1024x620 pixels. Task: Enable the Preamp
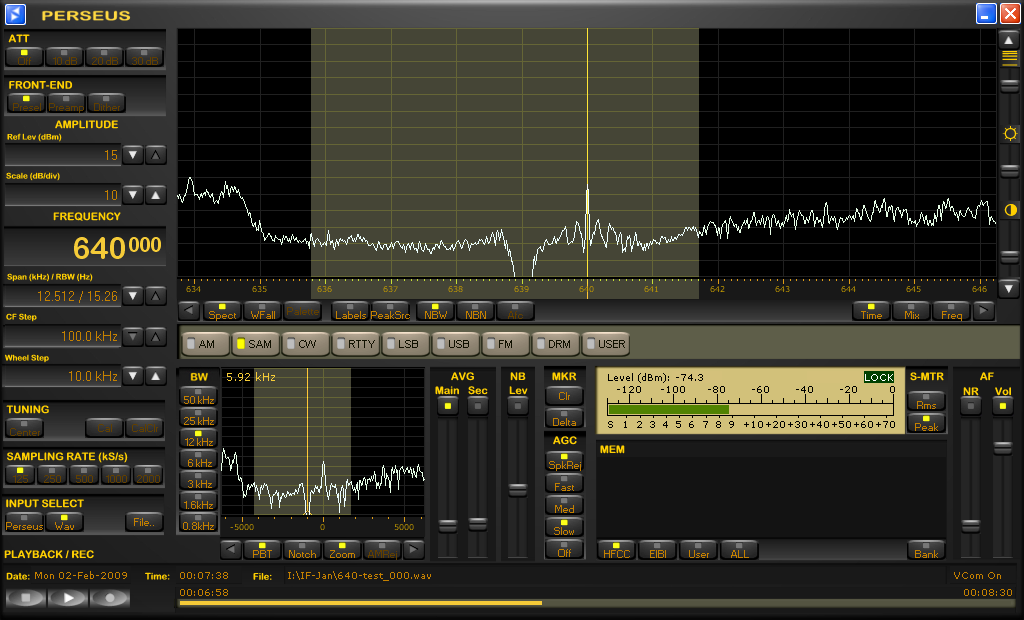[x=66, y=103]
